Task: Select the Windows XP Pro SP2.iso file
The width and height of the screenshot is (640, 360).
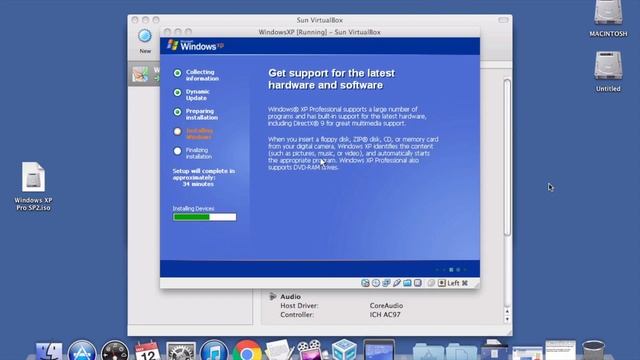Action: 33,186
